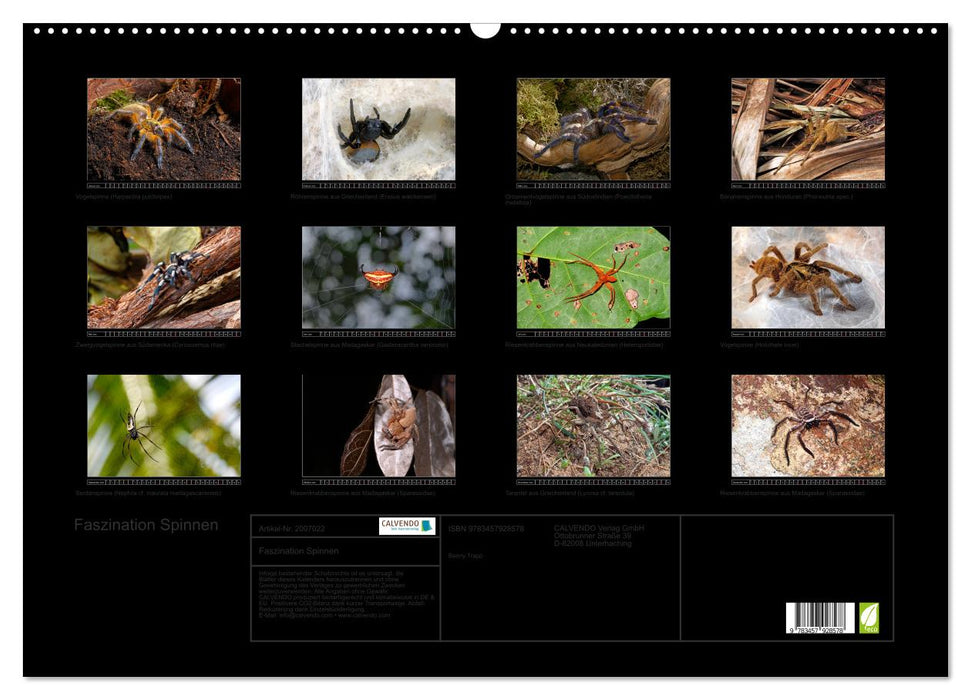
Task: Click the green eco leaf icon
Action: 869,617
